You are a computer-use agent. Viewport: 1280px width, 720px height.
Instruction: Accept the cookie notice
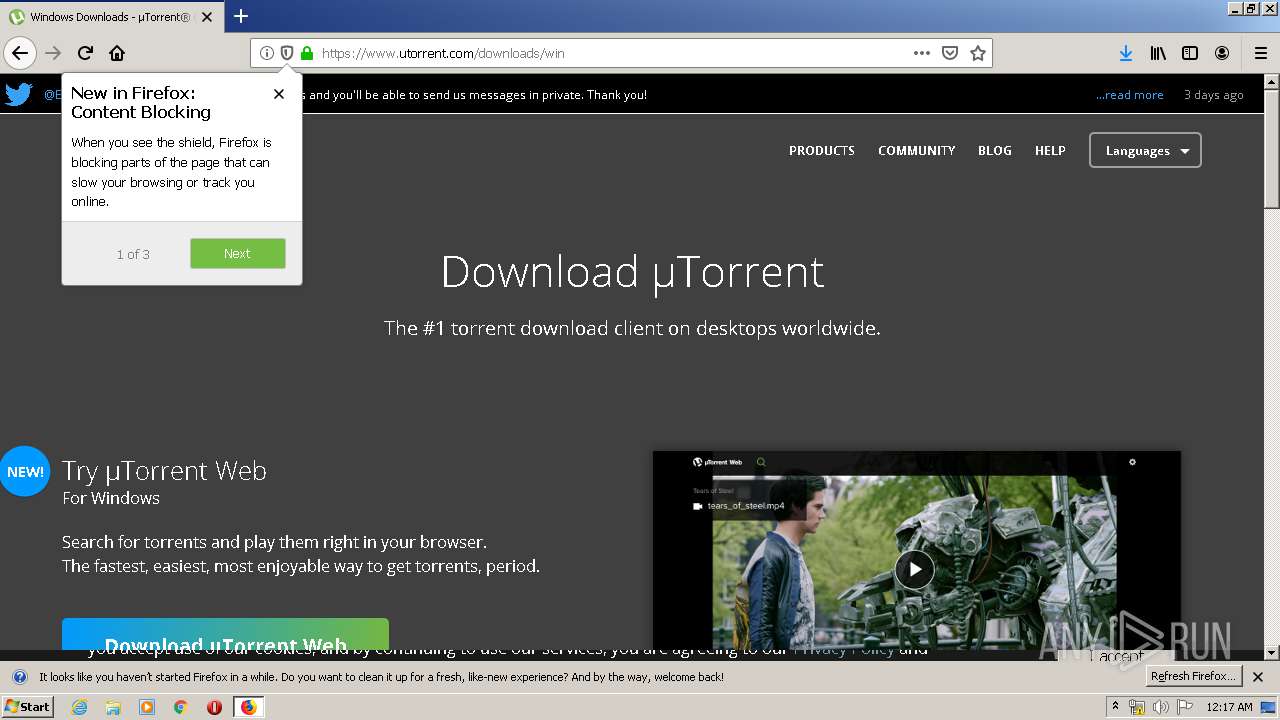coord(1116,656)
